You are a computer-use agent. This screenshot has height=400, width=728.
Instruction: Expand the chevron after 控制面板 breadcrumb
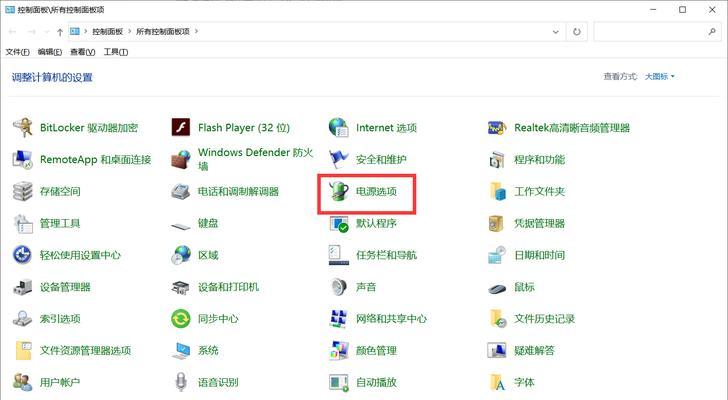tap(130, 31)
